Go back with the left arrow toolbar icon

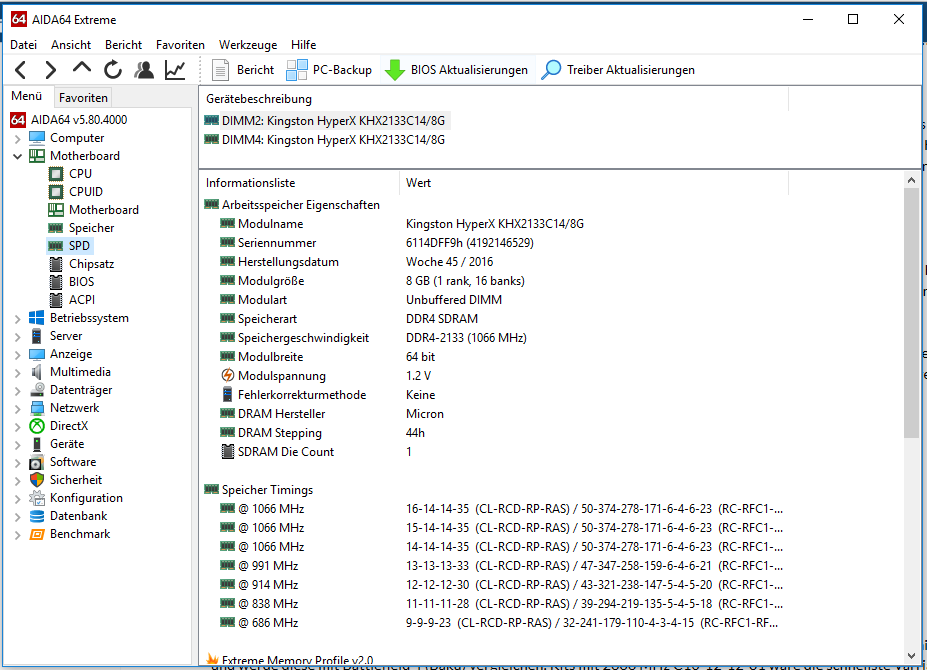21,70
